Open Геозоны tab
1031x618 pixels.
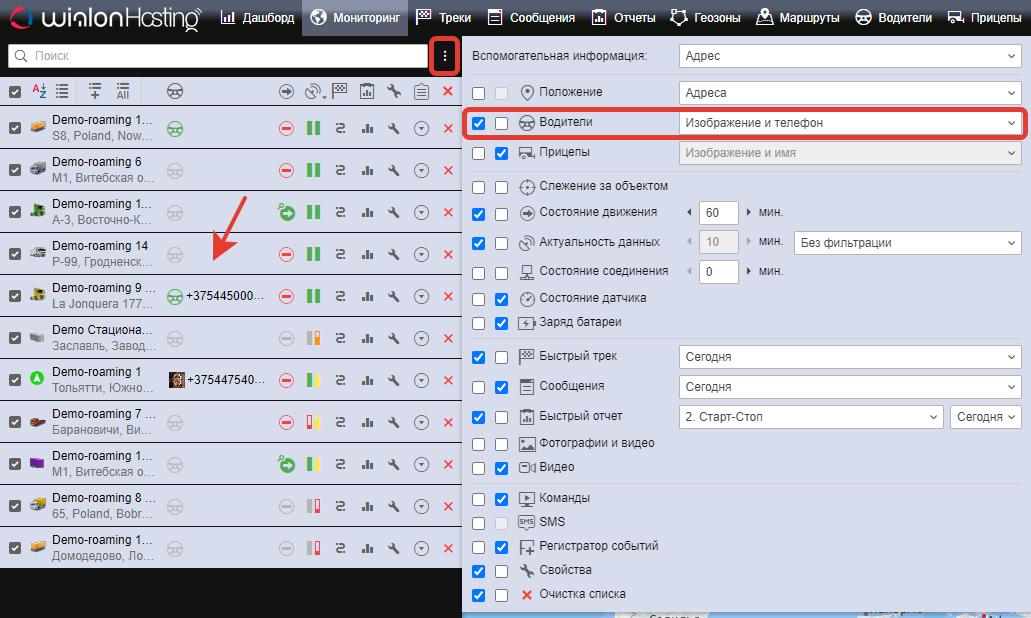tap(706, 18)
